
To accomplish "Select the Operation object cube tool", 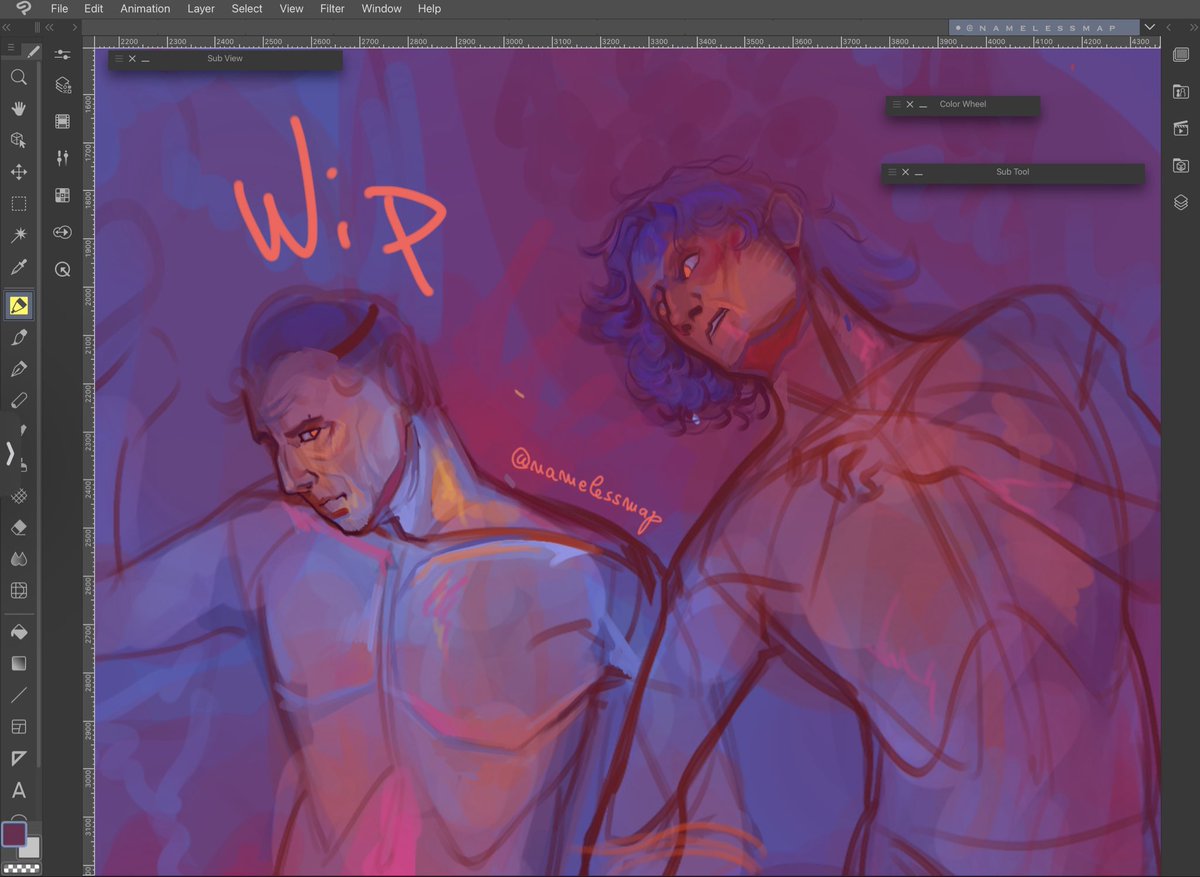I will point(18,140).
